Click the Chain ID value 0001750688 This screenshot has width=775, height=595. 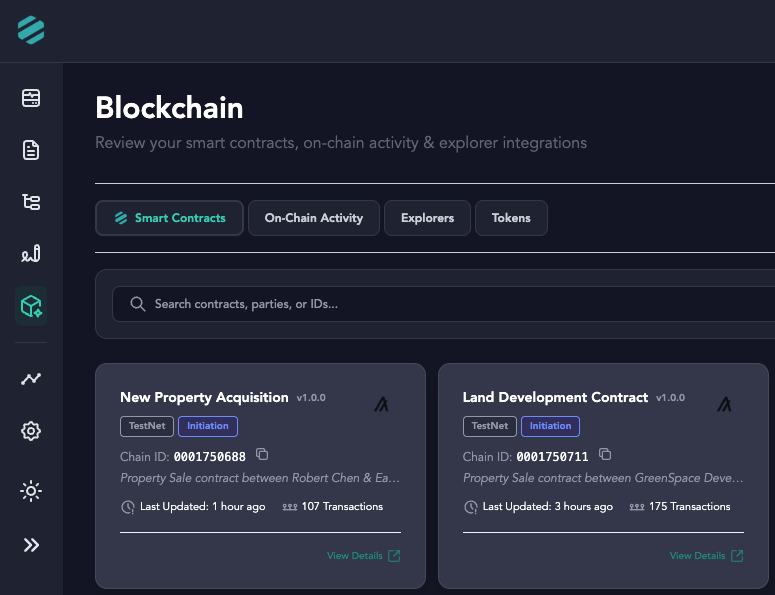(x=210, y=457)
